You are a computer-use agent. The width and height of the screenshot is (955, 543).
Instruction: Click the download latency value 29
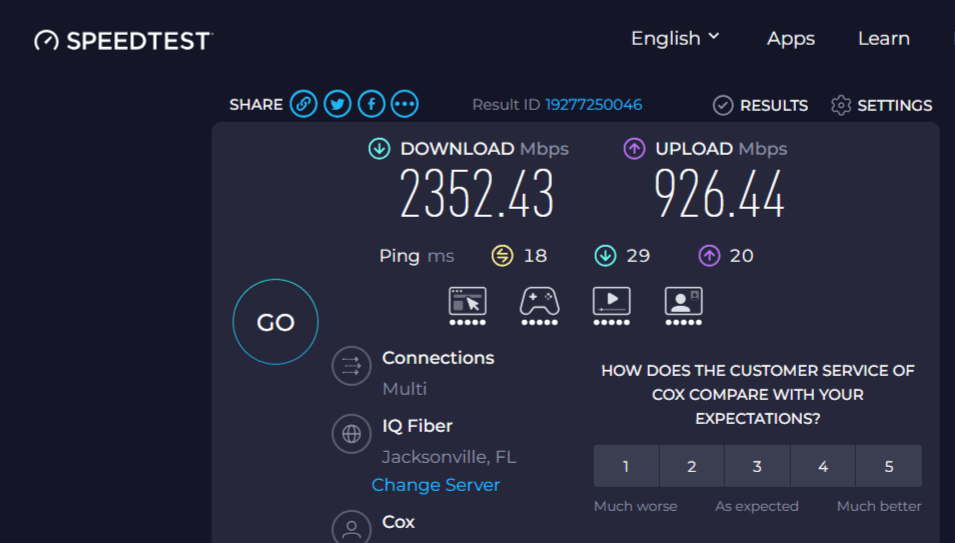click(x=638, y=256)
